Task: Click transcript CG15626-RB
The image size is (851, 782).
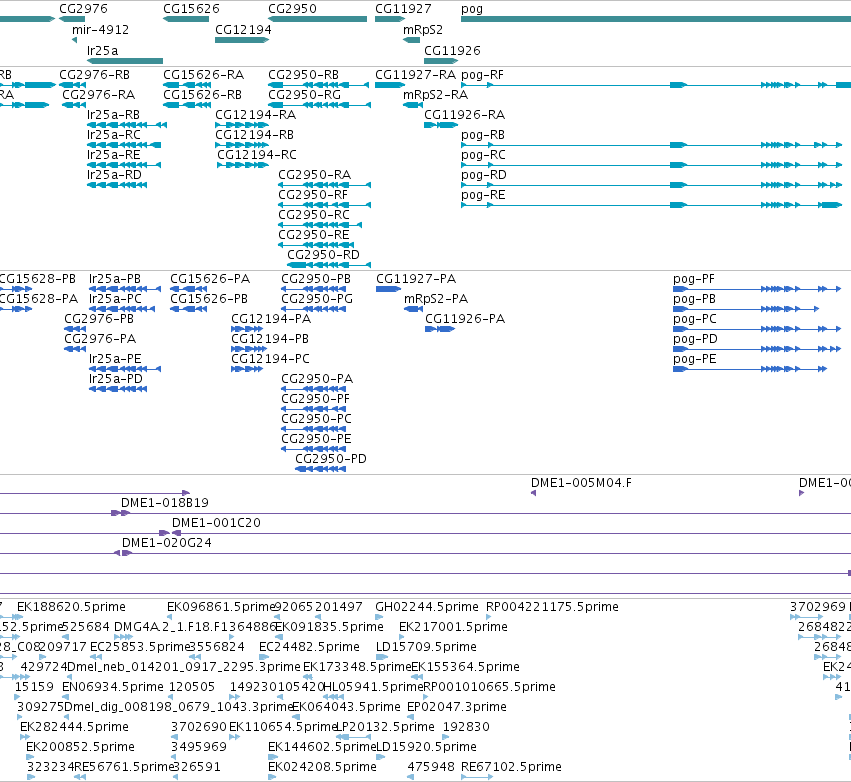Action: pos(187,105)
